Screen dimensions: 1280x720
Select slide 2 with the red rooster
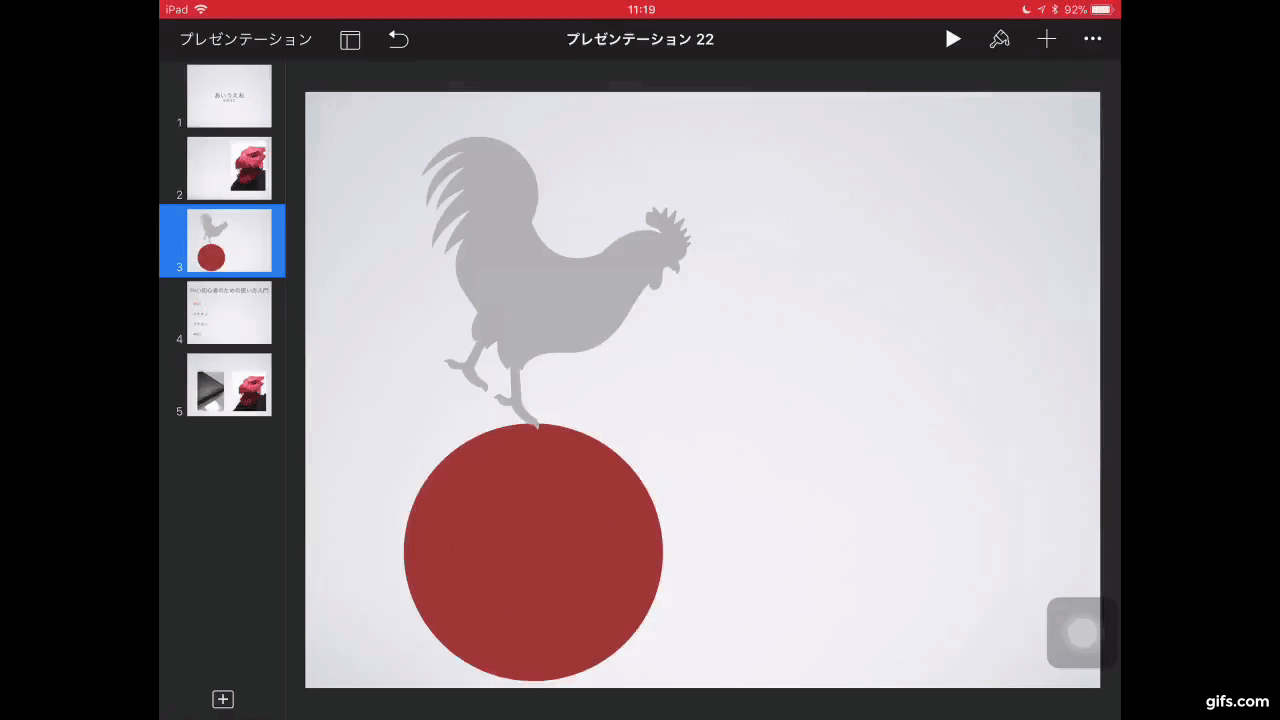click(228, 168)
